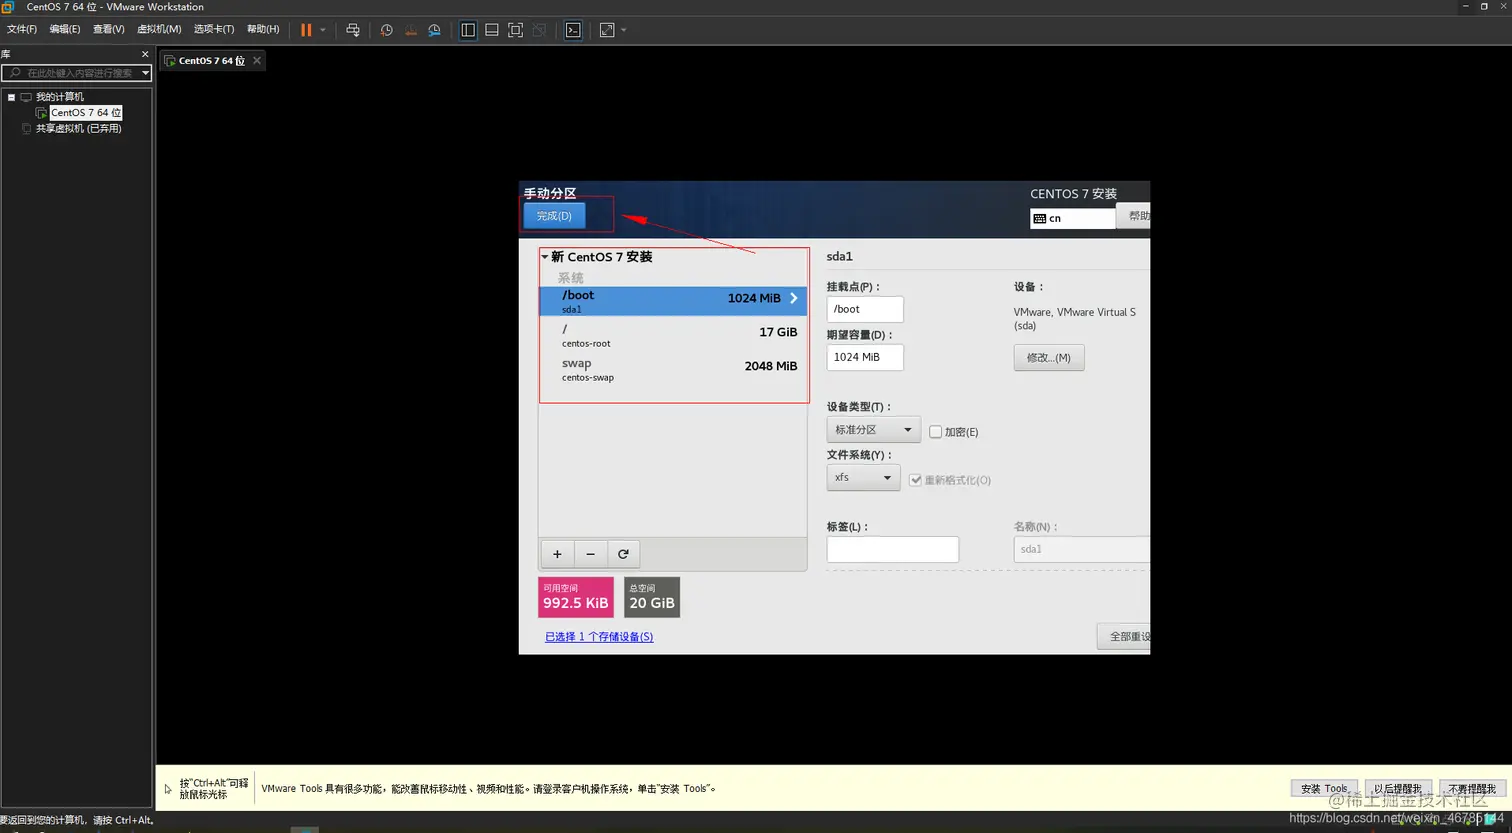Enter full screen mode via toolbar icon
Image resolution: width=1512 pixels, height=833 pixels.
(515, 30)
